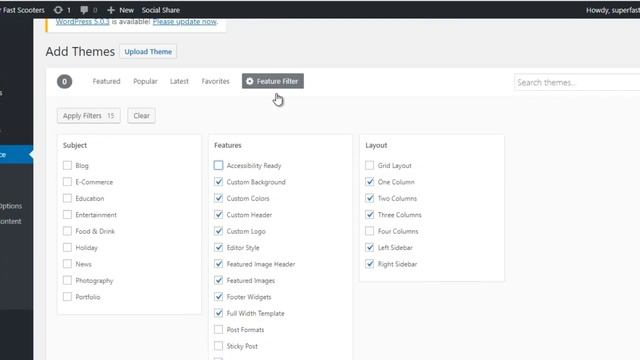The image size is (640, 360).
Task: Check the Post Formats checkbox
Action: coord(218,329)
